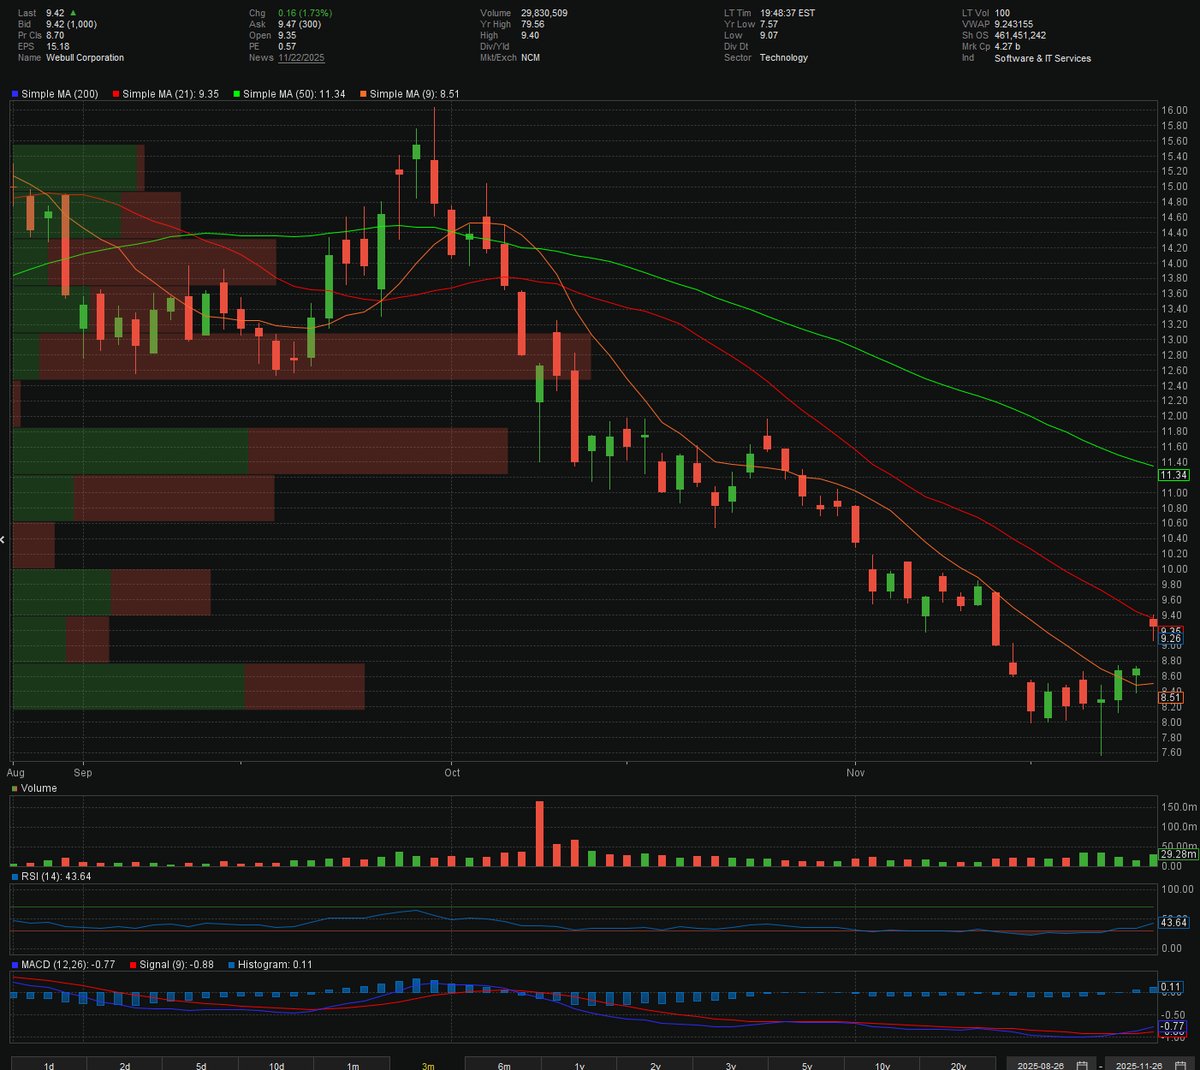This screenshot has height=1070, width=1200.
Task: Select the Simple MA (21): 9.35 label
Action: [170, 94]
